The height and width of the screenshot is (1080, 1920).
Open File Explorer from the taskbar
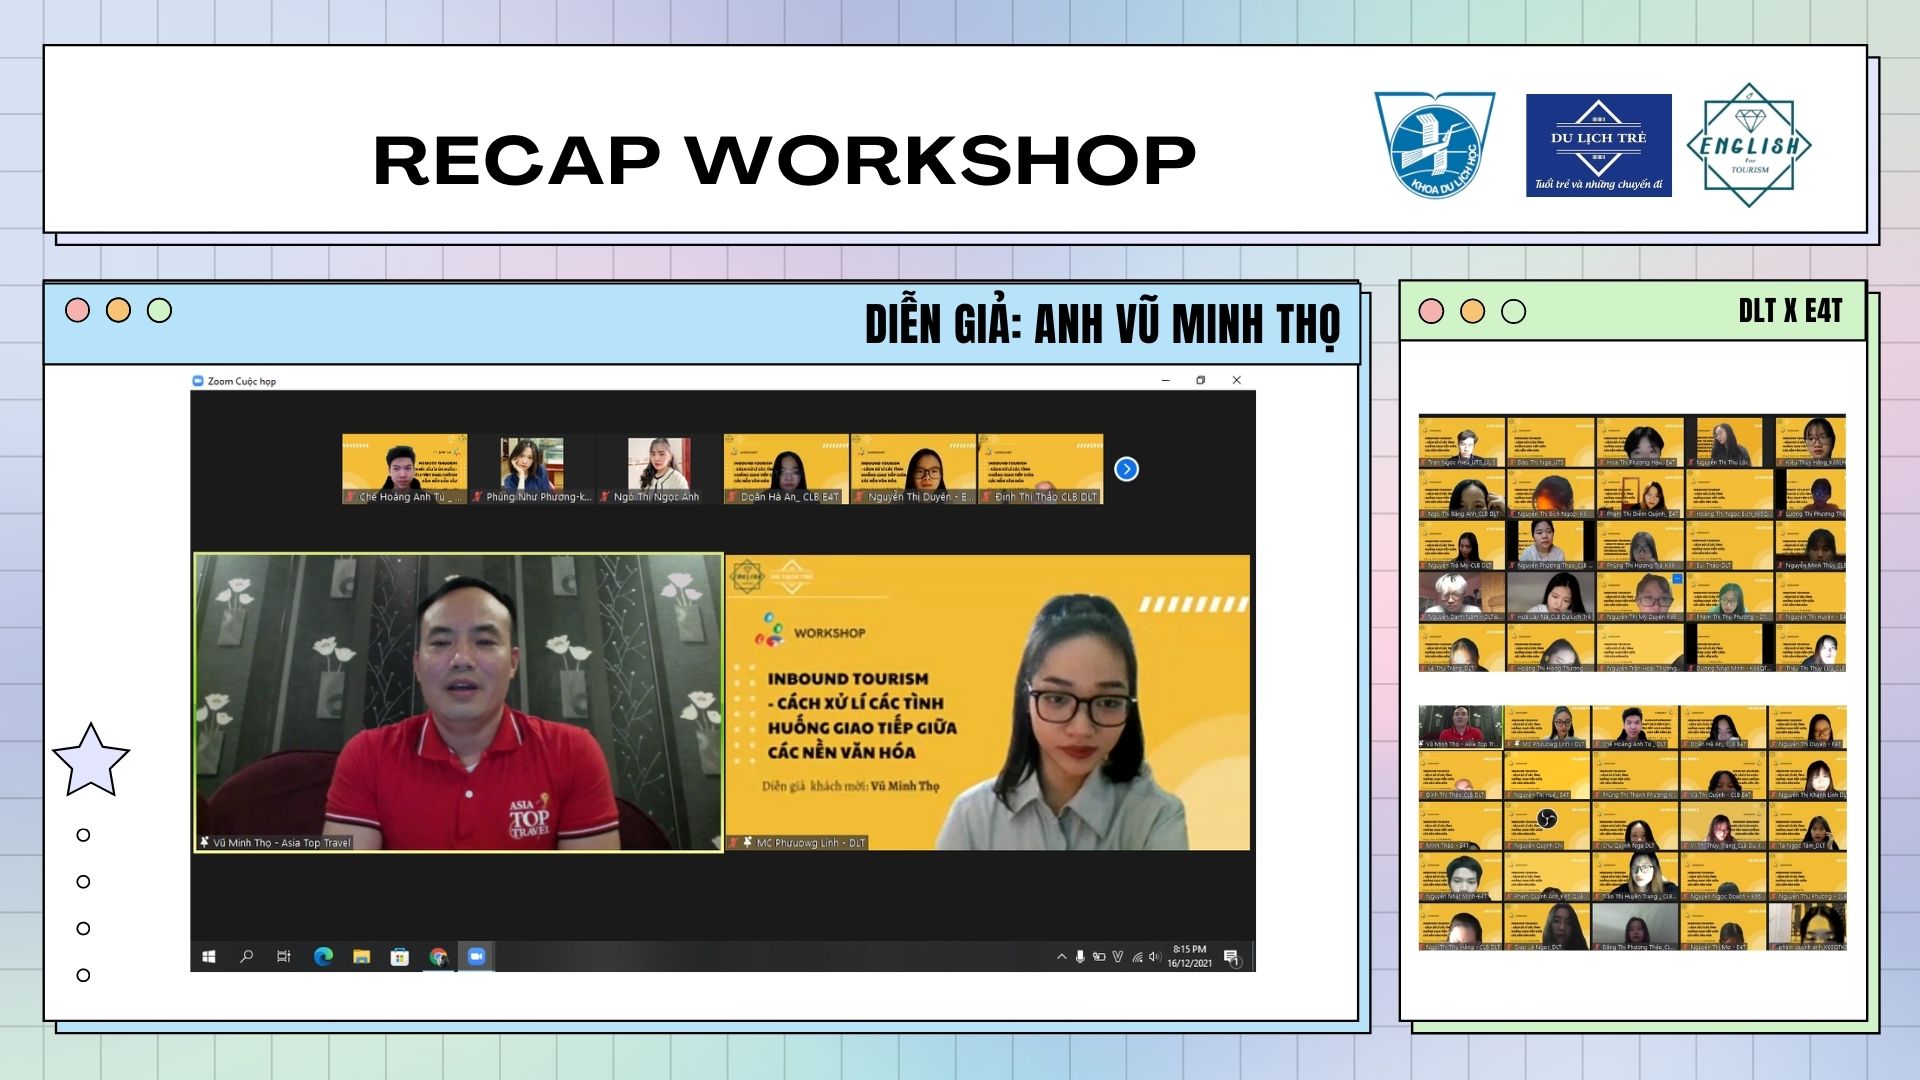(362, 957)
